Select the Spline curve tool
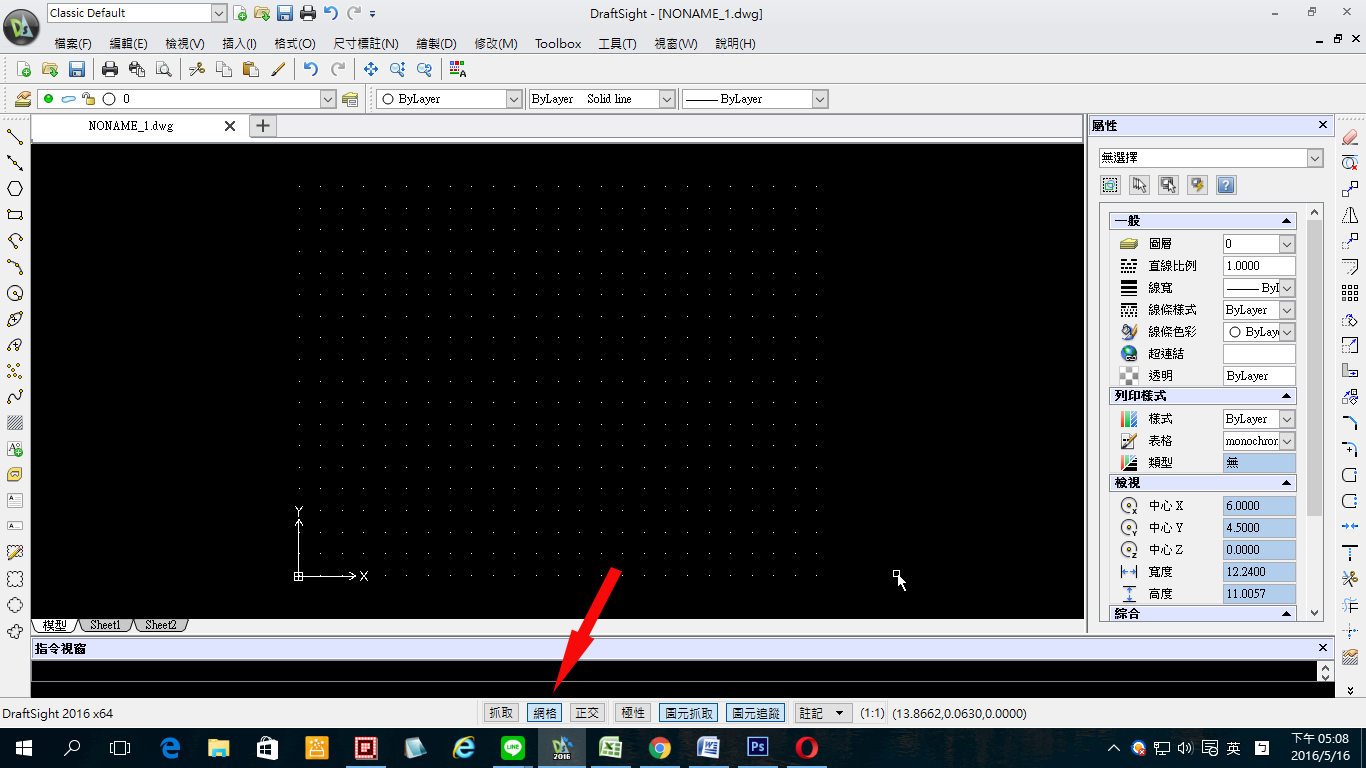Image resolution: width=1366 pixels, height=768 pixels. tap(15, 397)
